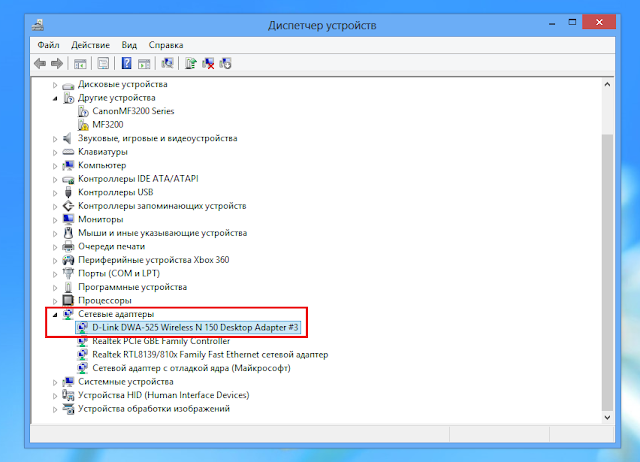
Task: Expand Контроллеры IDE ATA/ATAPI node
Action: click(x=55, y=180)
